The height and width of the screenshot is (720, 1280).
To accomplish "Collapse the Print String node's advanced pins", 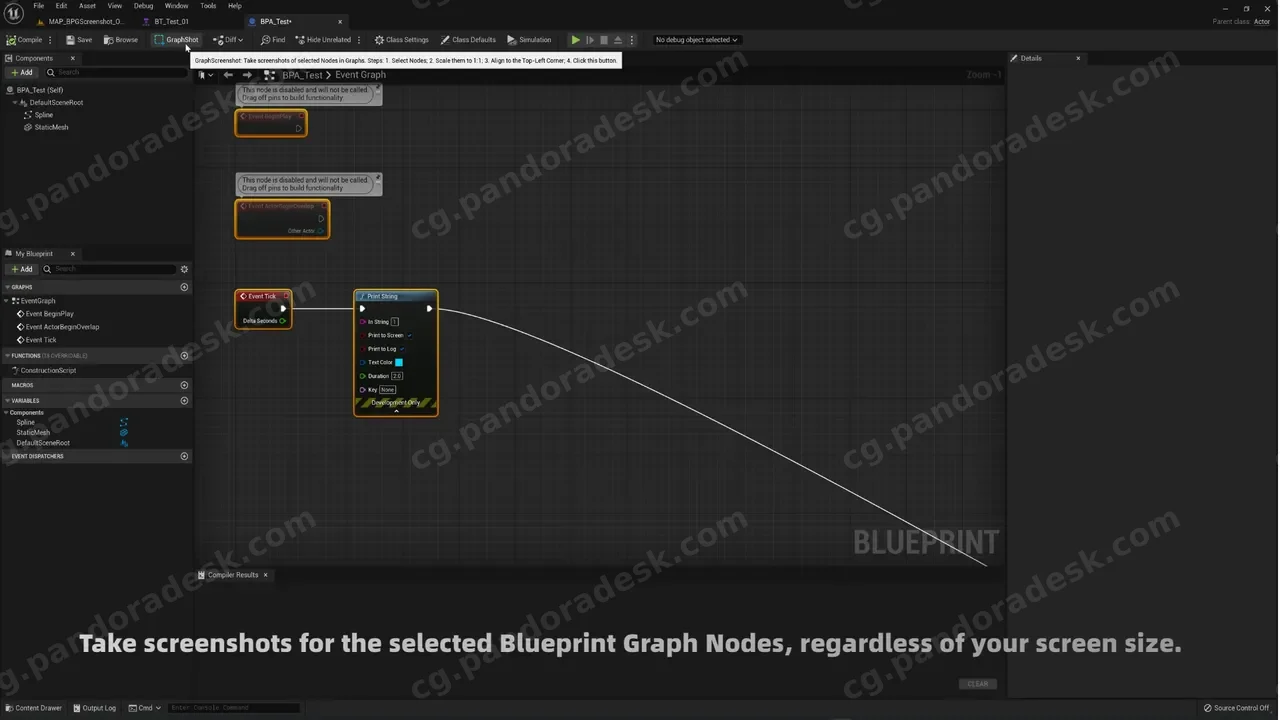I will 396,410.
